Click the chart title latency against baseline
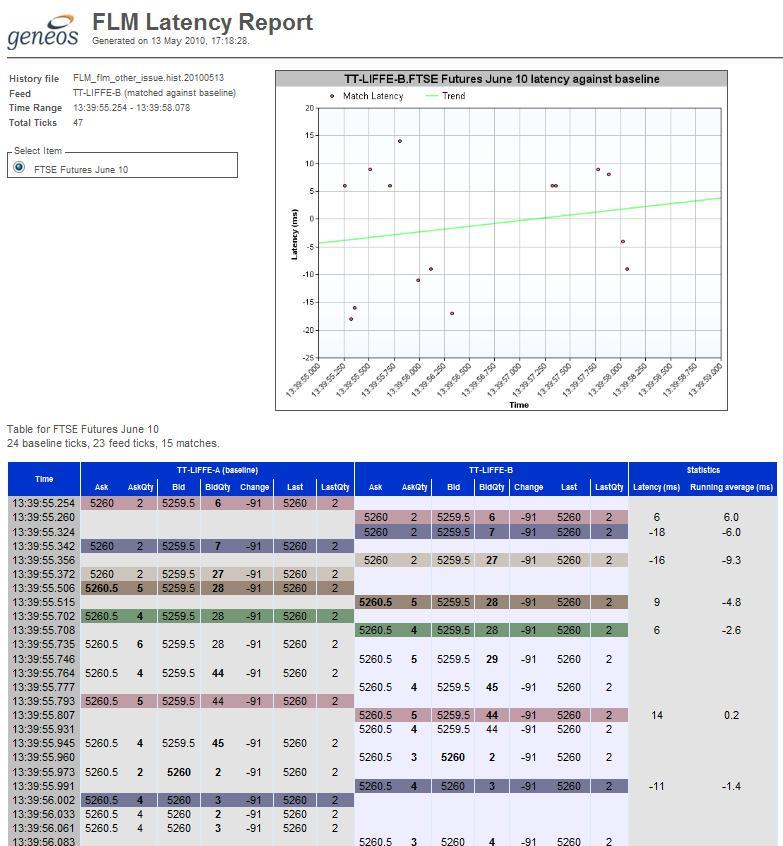This screenshot has height=846, width=783. click(501, 79)
